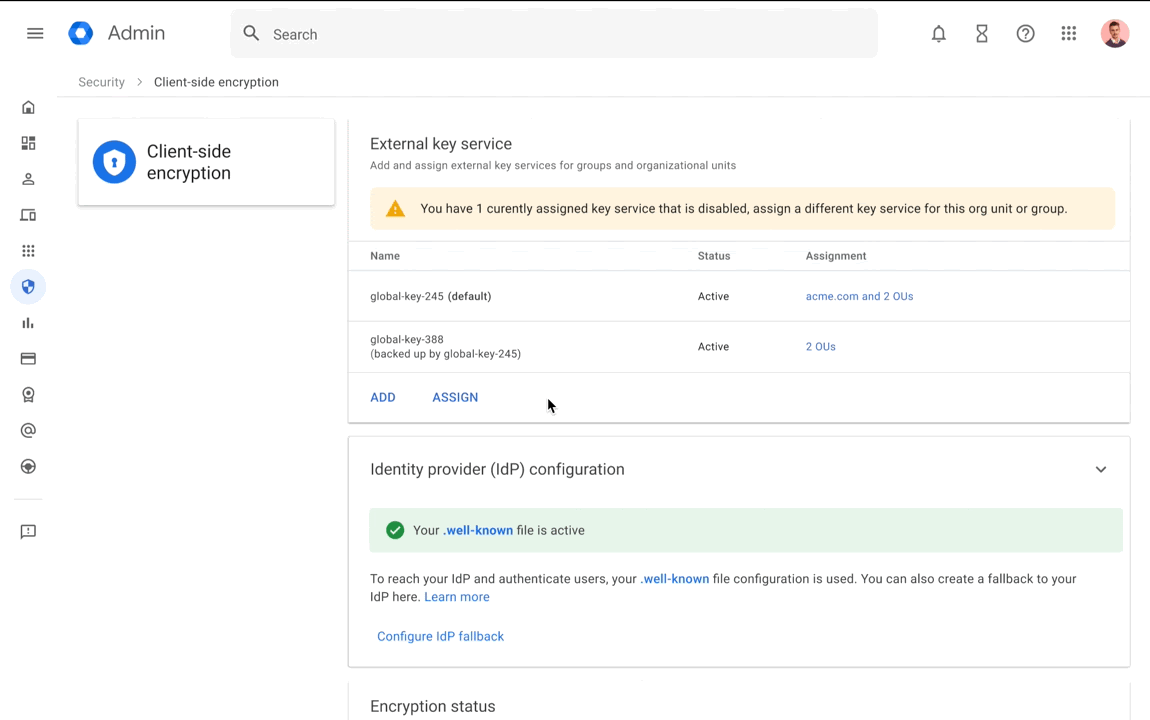Open Dashboard in the sidebar

click(x=28, y=143)
